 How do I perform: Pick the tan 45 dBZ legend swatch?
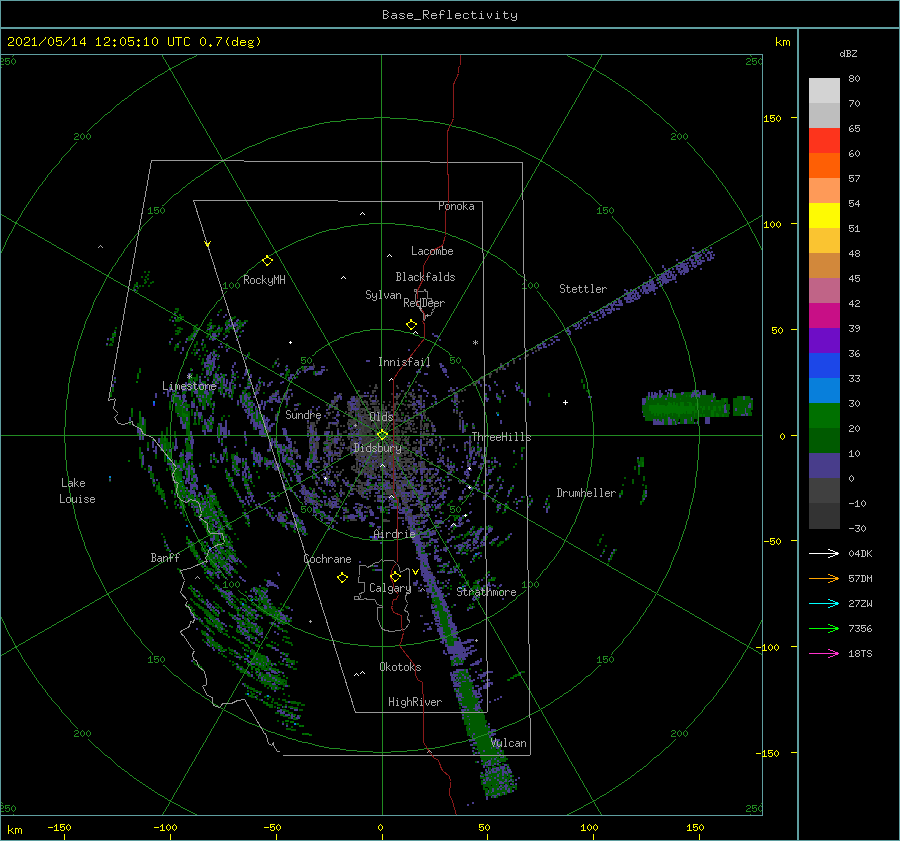coord(824,266)
